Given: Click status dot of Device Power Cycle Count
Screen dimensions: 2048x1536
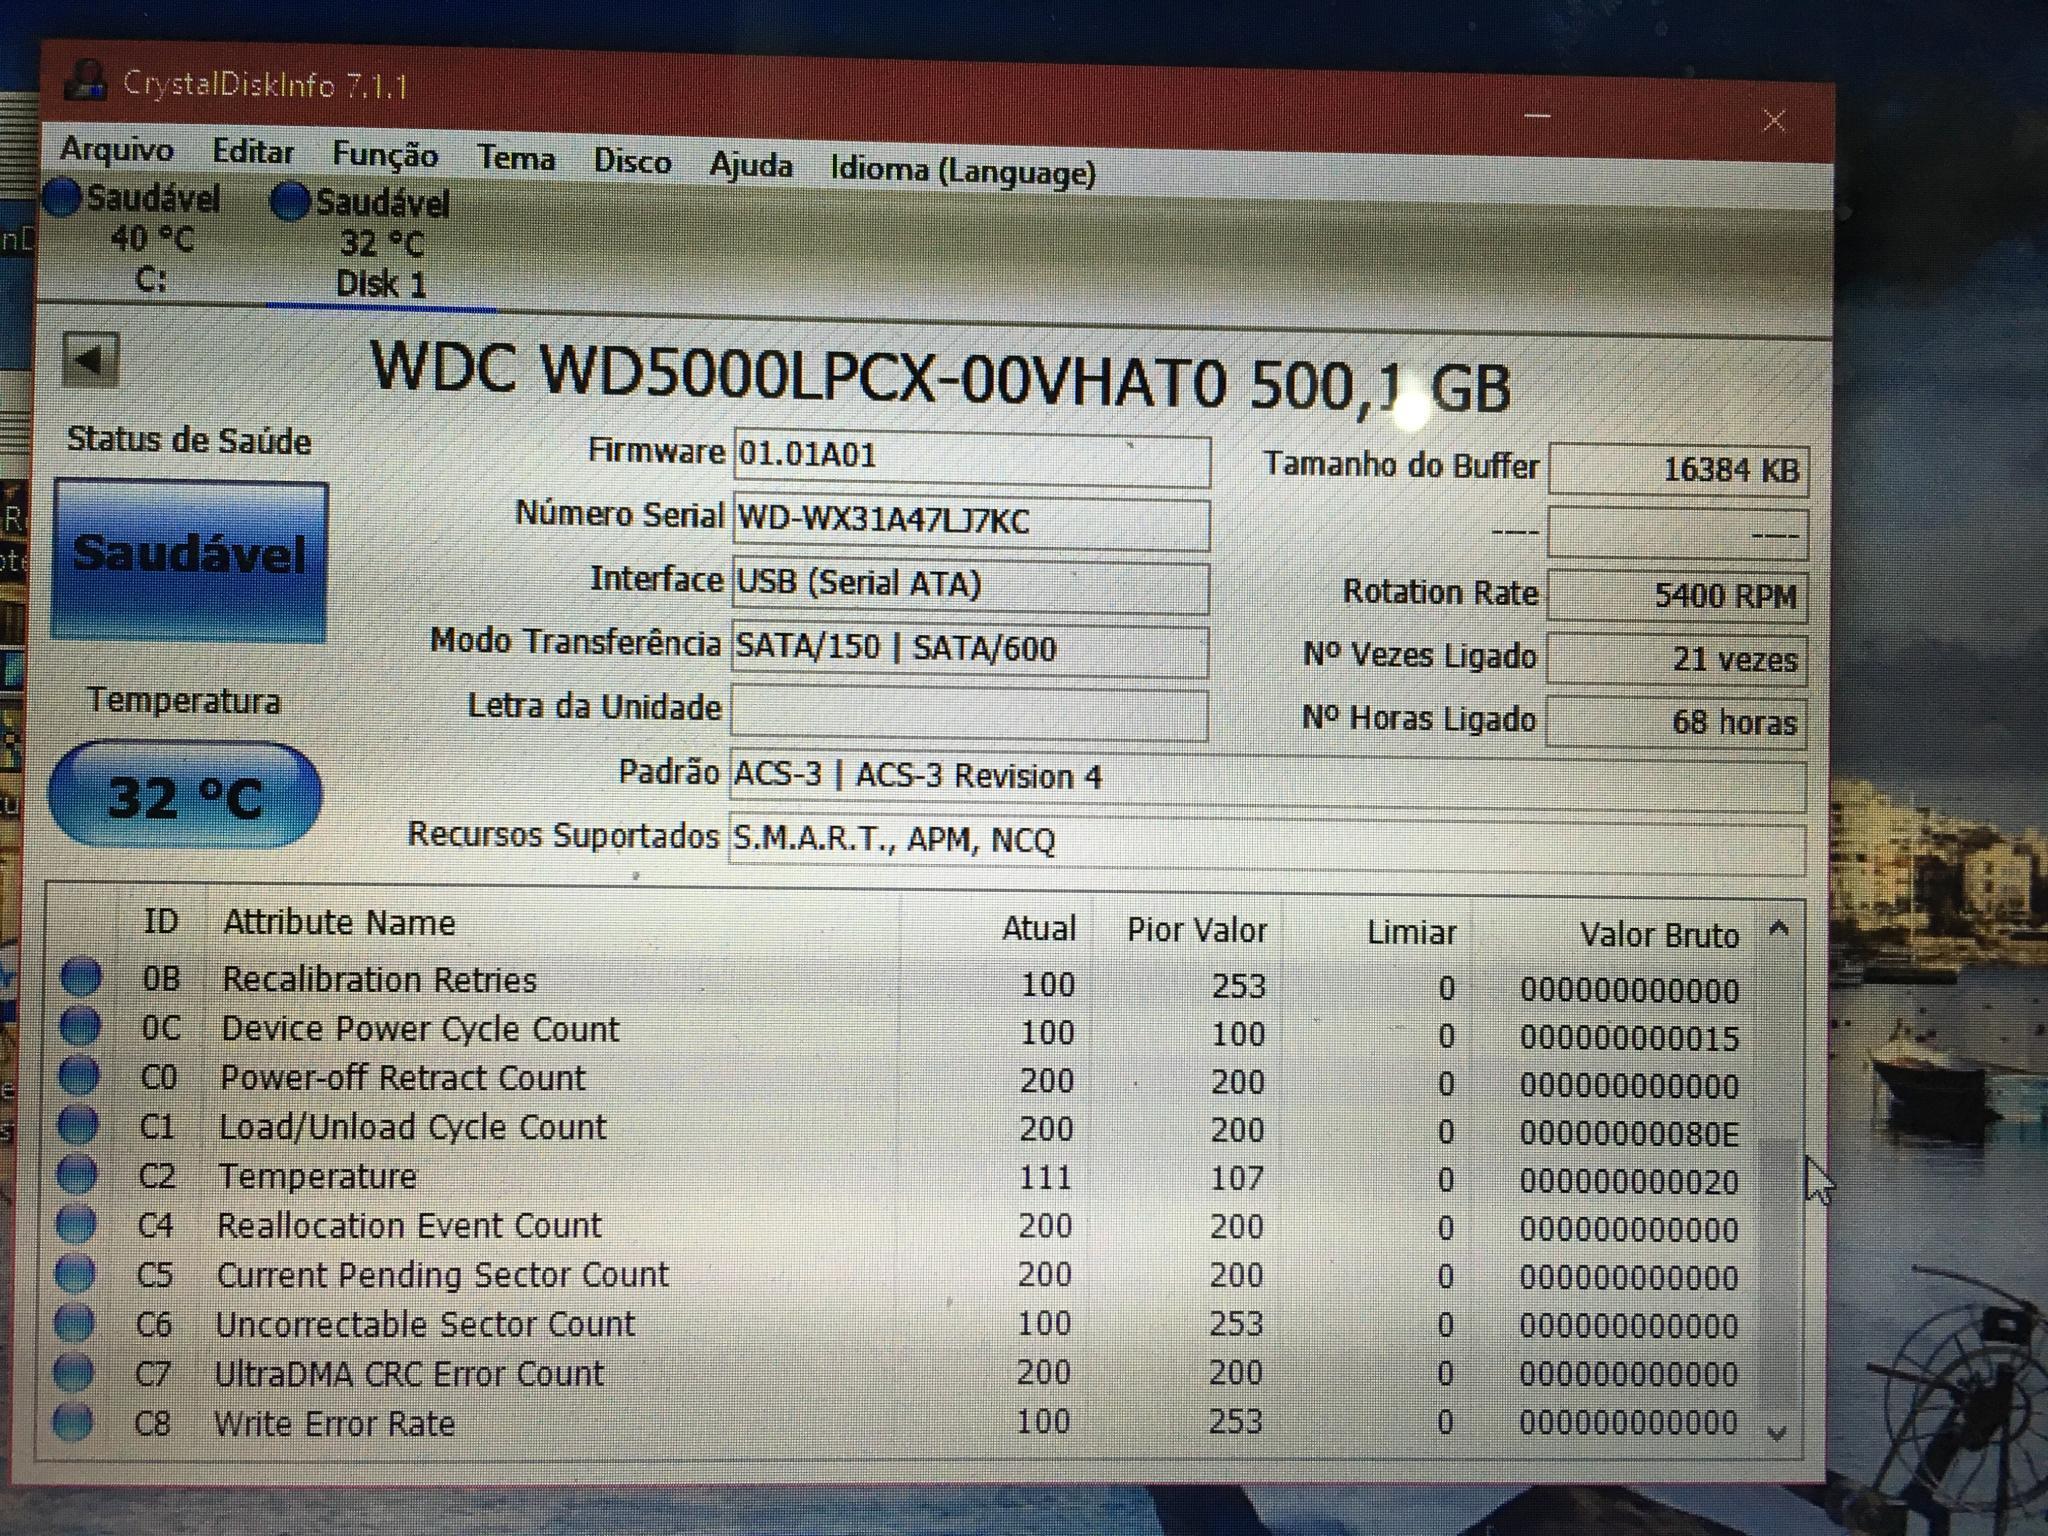Looking at the screenshot, I should [80, 1025].
